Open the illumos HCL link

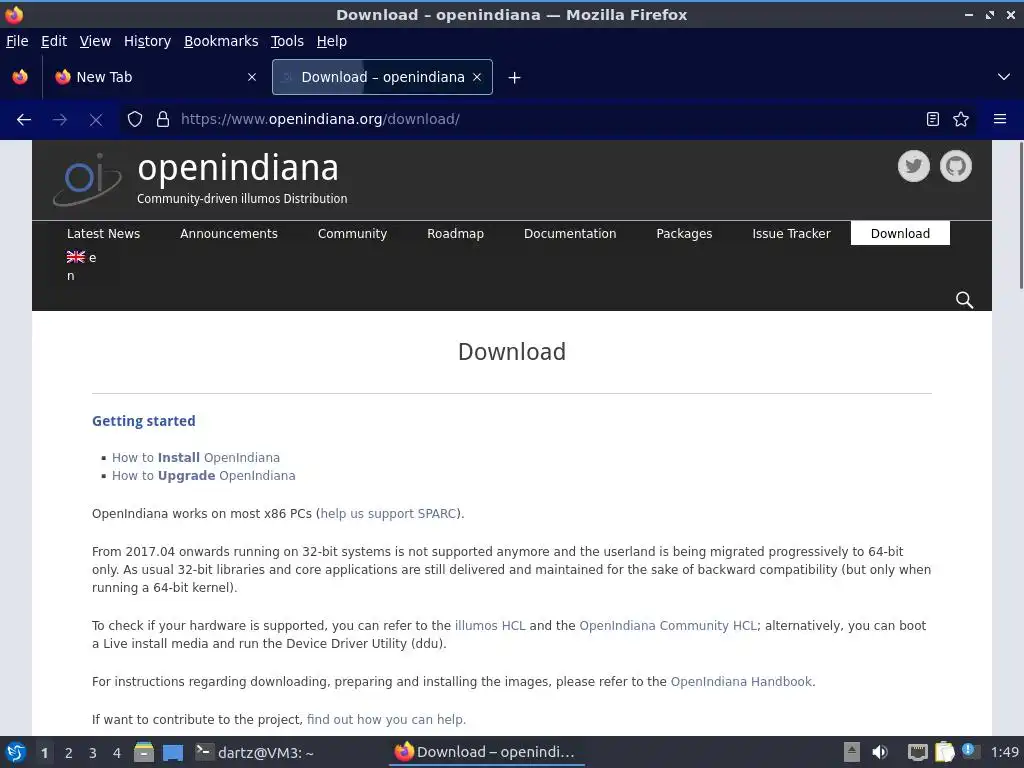click(x=490, y=625)
